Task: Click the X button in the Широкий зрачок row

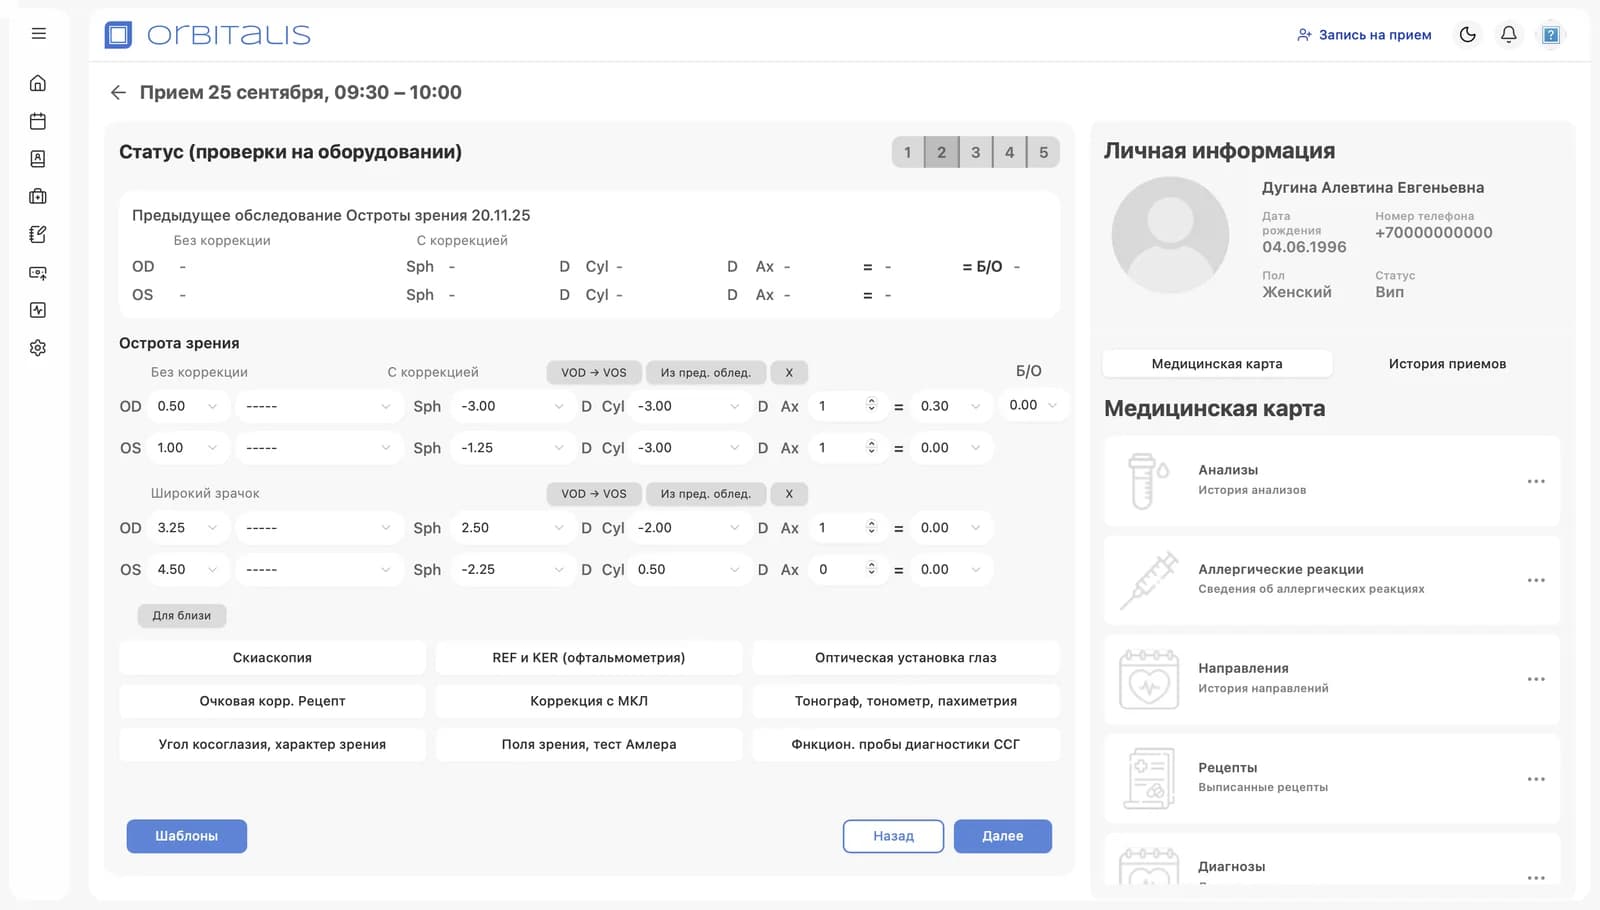Action: [789, 494]
